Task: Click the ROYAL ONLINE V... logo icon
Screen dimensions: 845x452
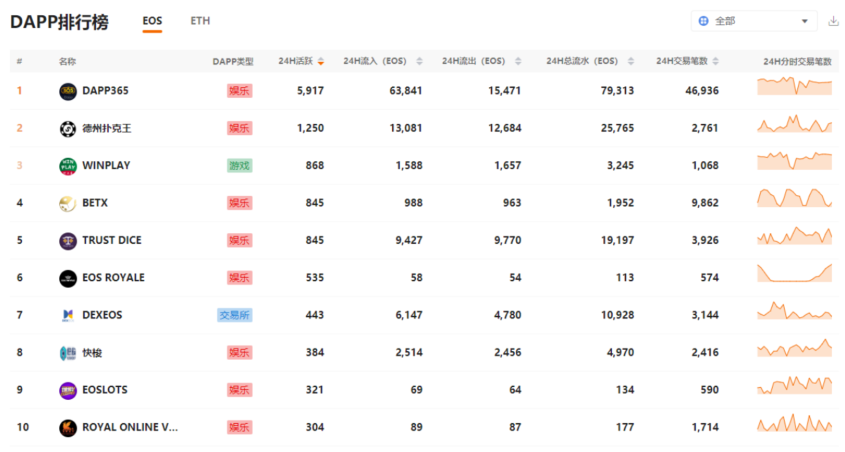Action: [x=68, y=428]
